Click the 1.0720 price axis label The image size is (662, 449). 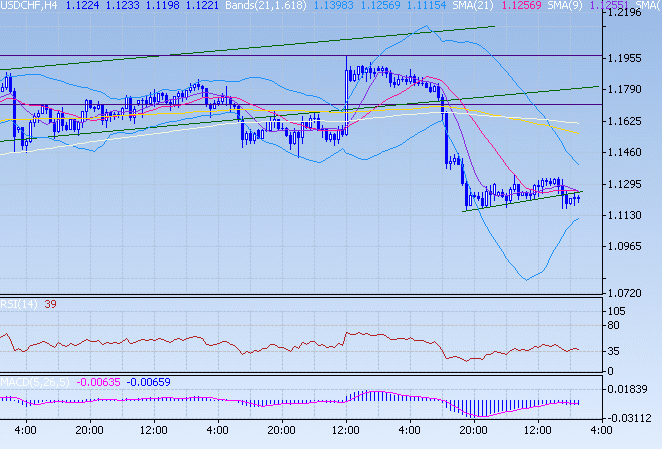click(626, 293)
